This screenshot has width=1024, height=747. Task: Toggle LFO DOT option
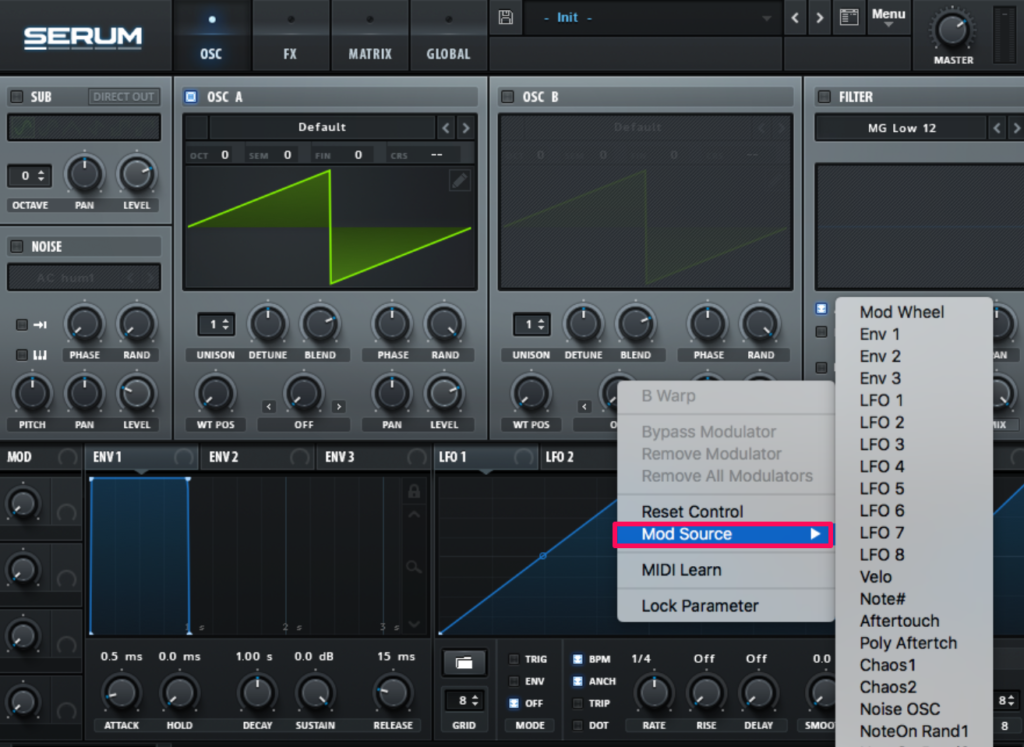tap(577, 725)
